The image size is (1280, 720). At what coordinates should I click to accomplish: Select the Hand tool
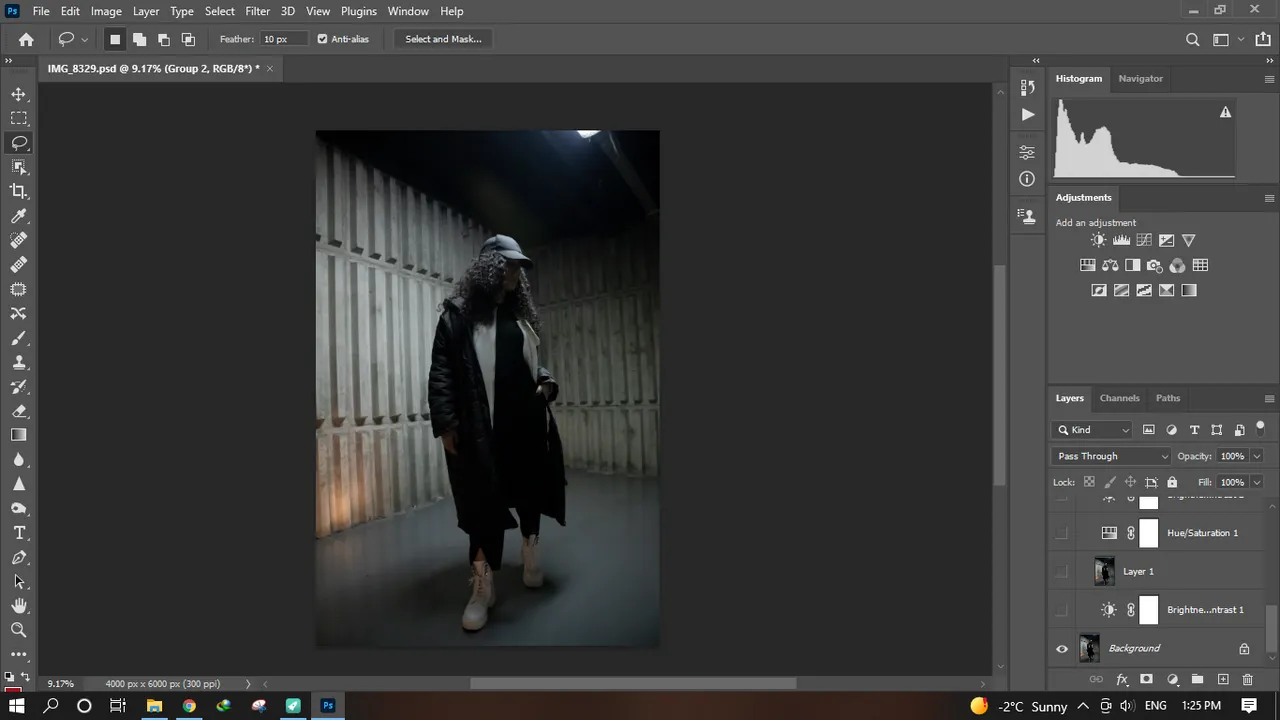coord(19,606)
